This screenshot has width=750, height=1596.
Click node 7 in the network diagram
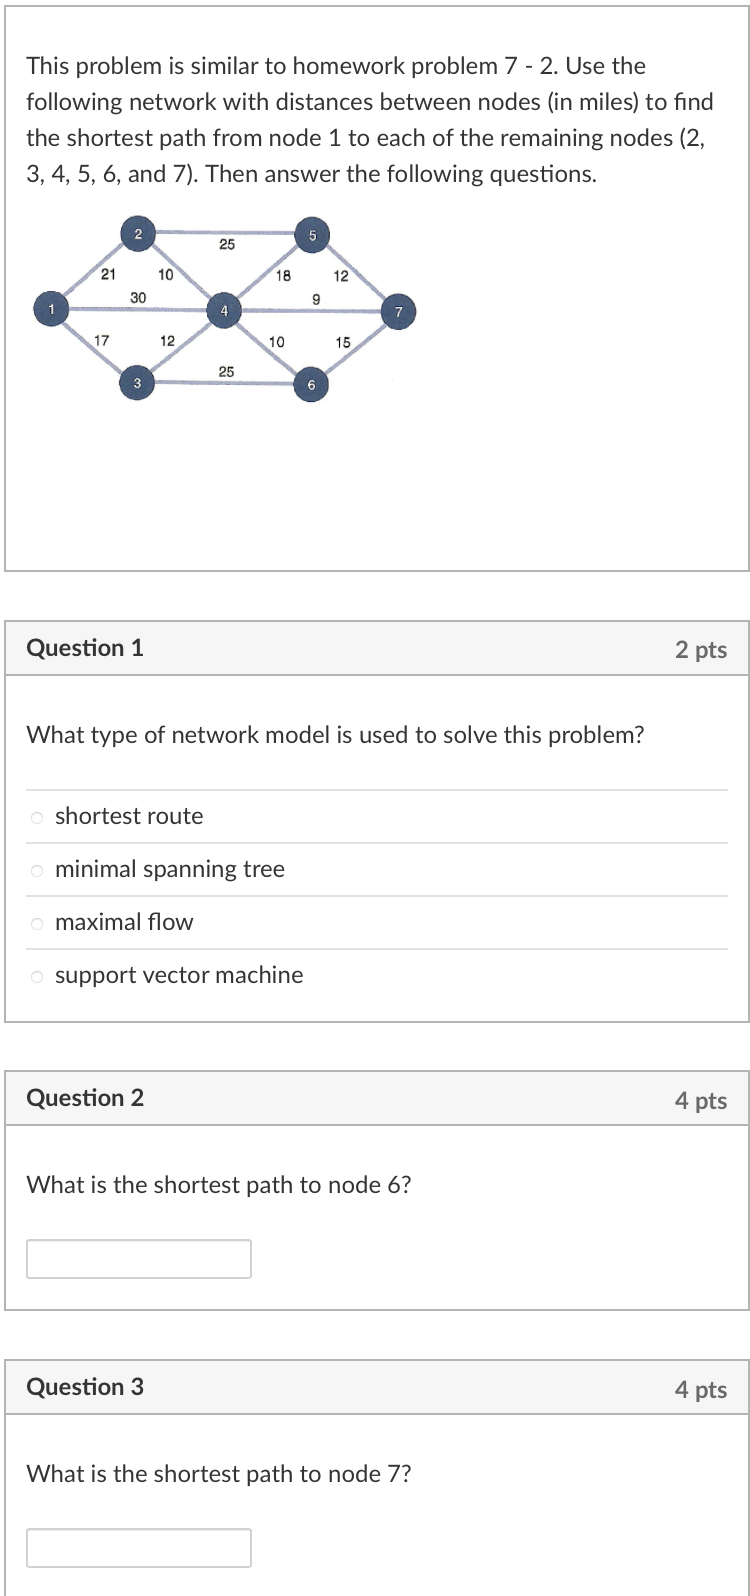click(397, 311)
